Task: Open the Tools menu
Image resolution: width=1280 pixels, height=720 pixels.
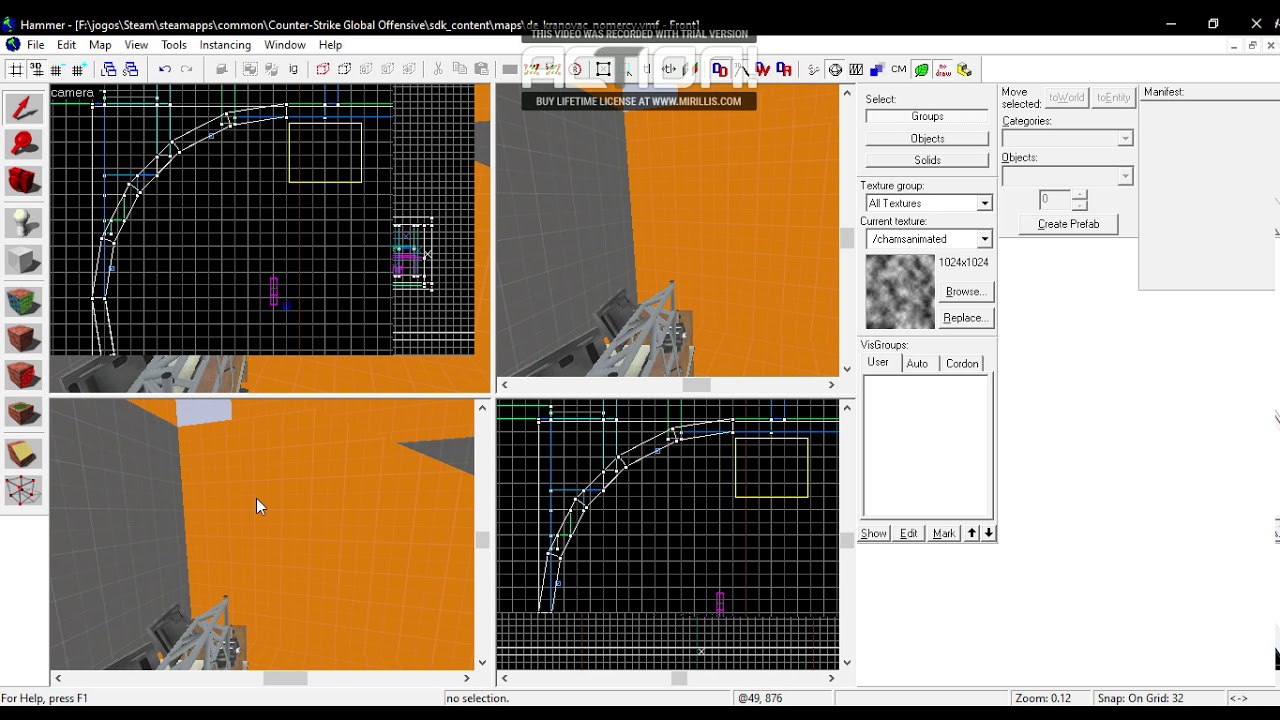Action: coord(174,45)
